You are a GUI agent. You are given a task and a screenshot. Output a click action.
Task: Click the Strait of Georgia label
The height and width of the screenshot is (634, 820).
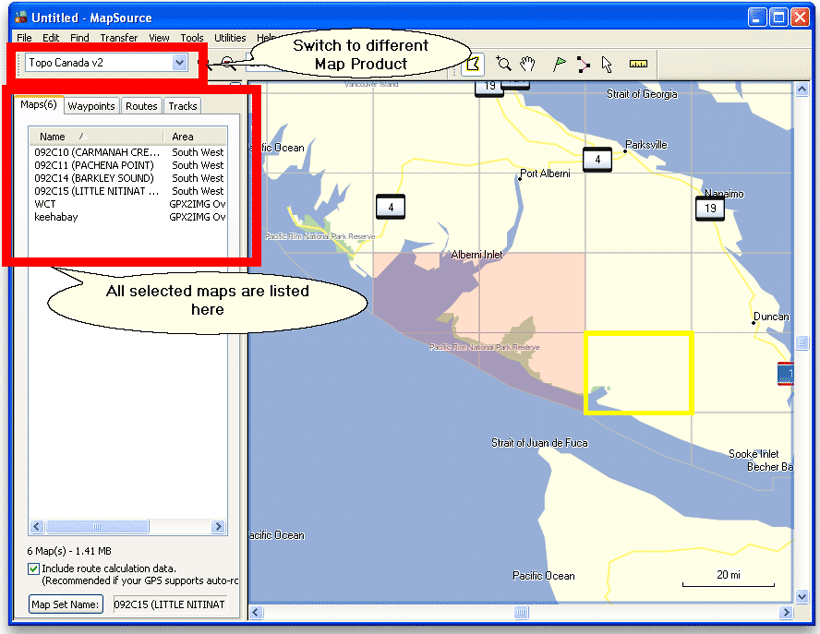pos(642,94)
